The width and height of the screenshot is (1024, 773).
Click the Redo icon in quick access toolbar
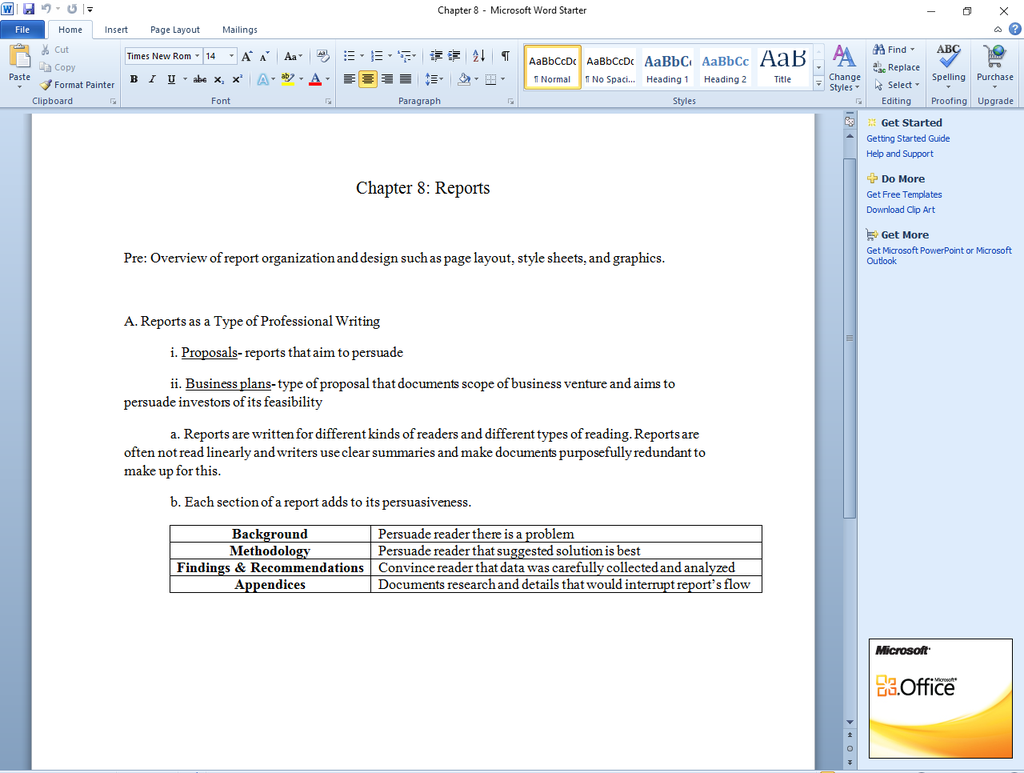pos(72,9)
